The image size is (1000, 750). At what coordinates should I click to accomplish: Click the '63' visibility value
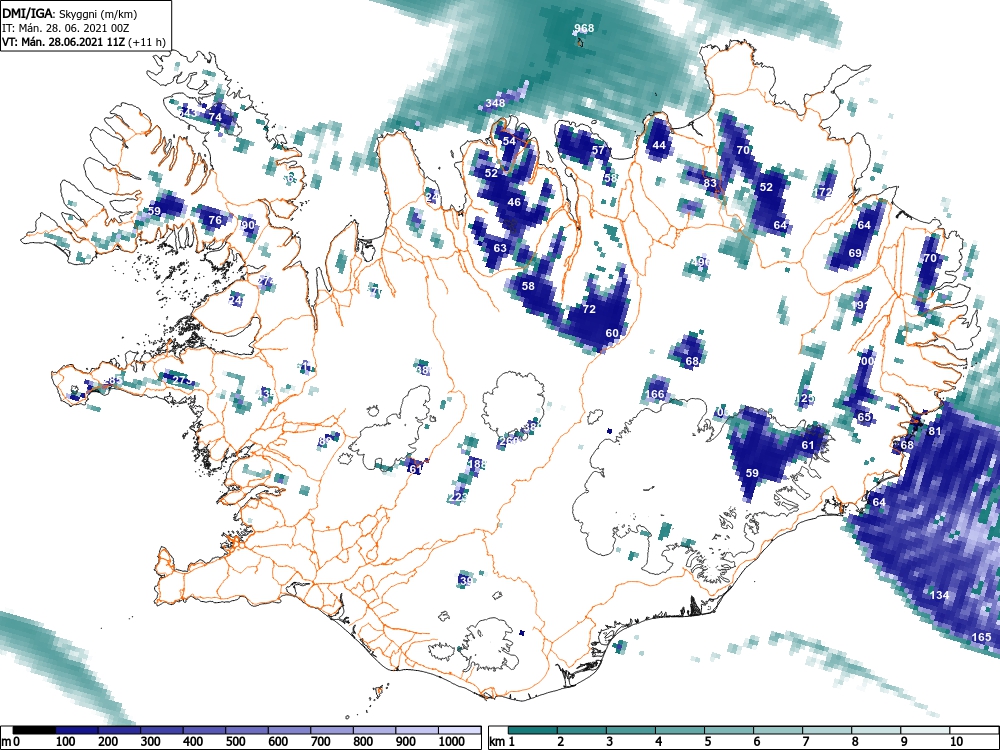point(500,248)
